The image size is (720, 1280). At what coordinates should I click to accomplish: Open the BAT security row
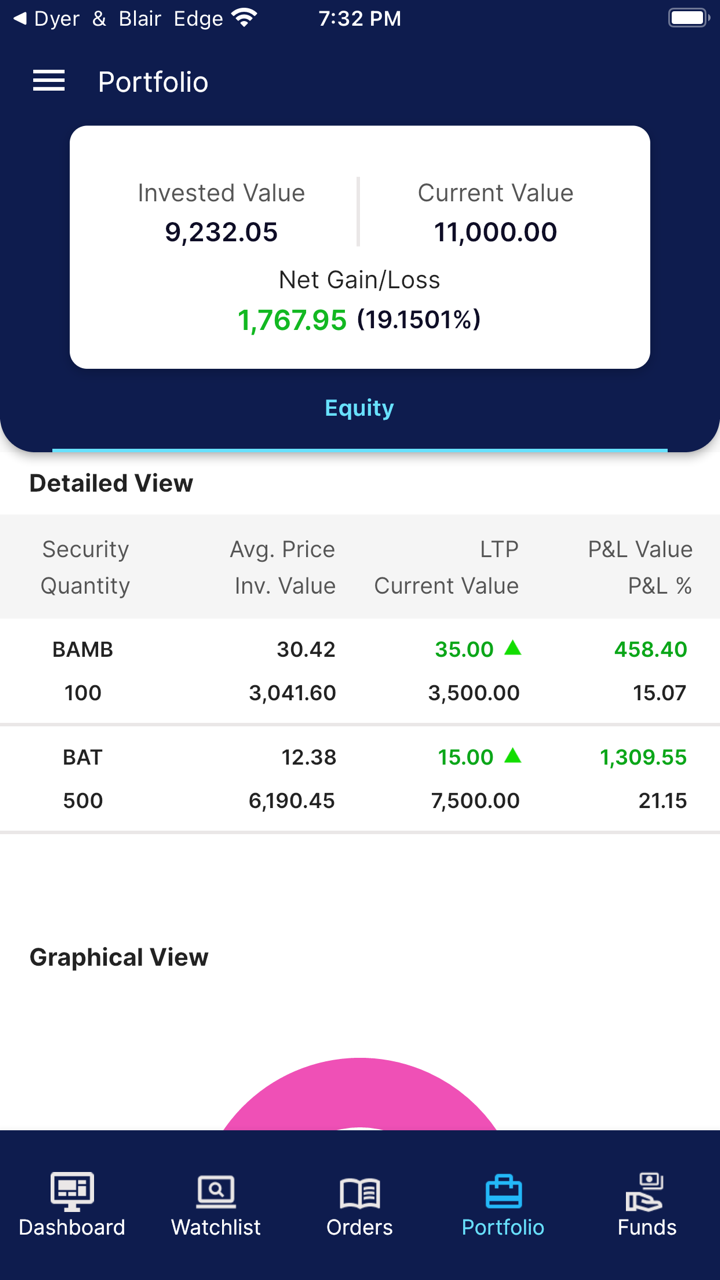[x=360, y=779]
